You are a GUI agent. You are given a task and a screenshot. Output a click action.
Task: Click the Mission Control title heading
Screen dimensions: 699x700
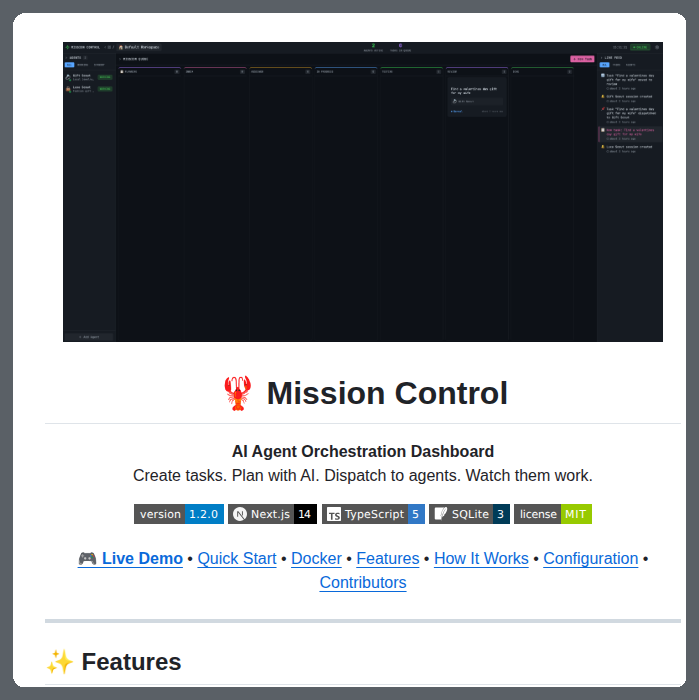click(x=387, y=393)
